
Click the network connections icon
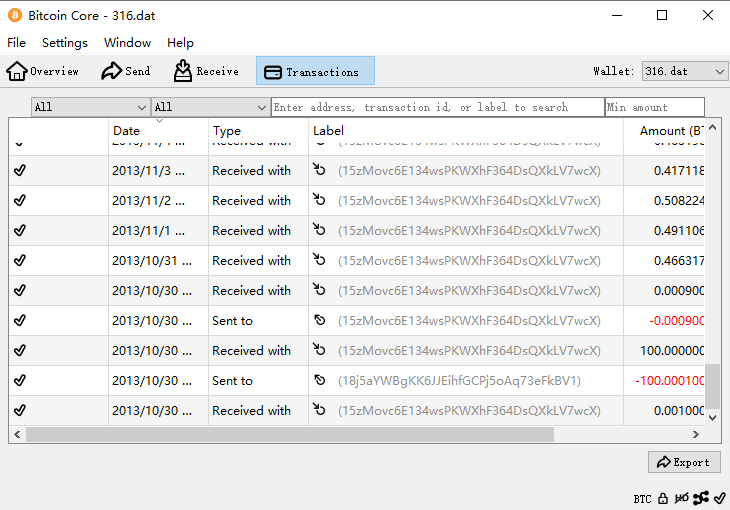(x=701, y=498)
